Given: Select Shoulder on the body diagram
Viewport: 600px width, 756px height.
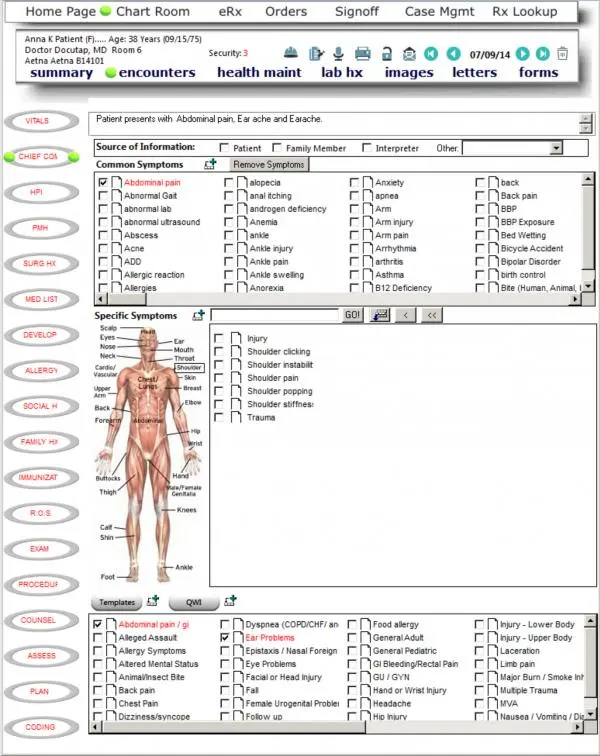Looking at the screenshot, I should tap(189, 368).
